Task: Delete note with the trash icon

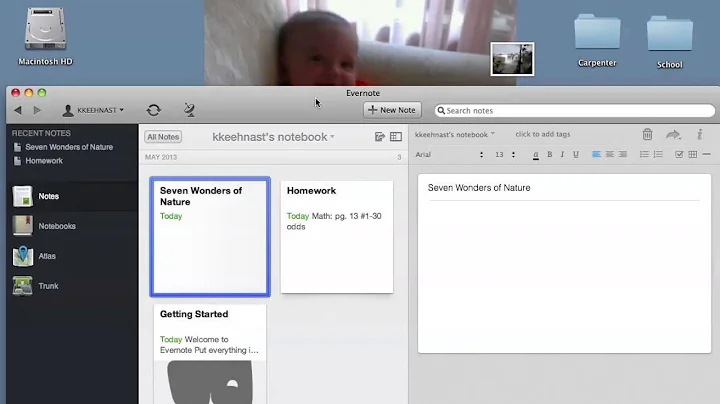Action: point(647,134)
